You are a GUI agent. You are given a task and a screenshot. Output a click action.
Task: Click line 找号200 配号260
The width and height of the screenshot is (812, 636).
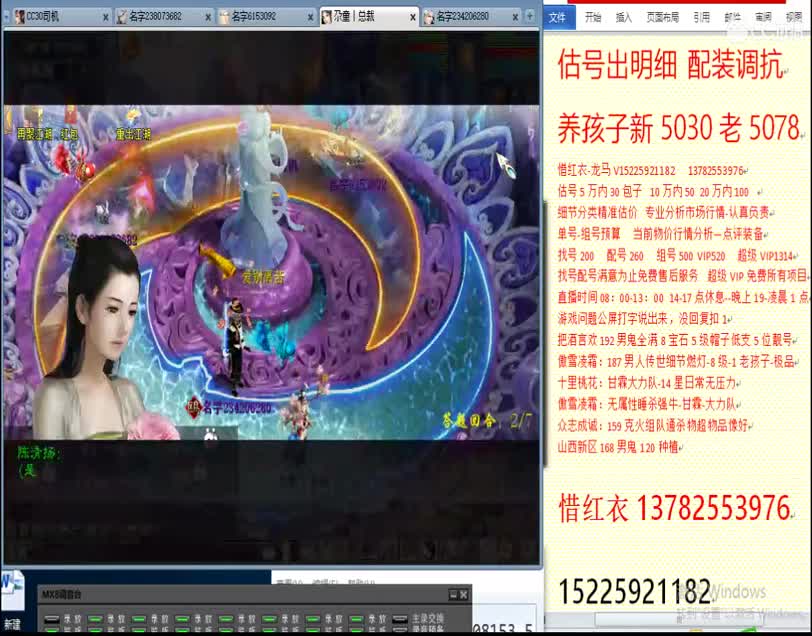tap(675, 255)
